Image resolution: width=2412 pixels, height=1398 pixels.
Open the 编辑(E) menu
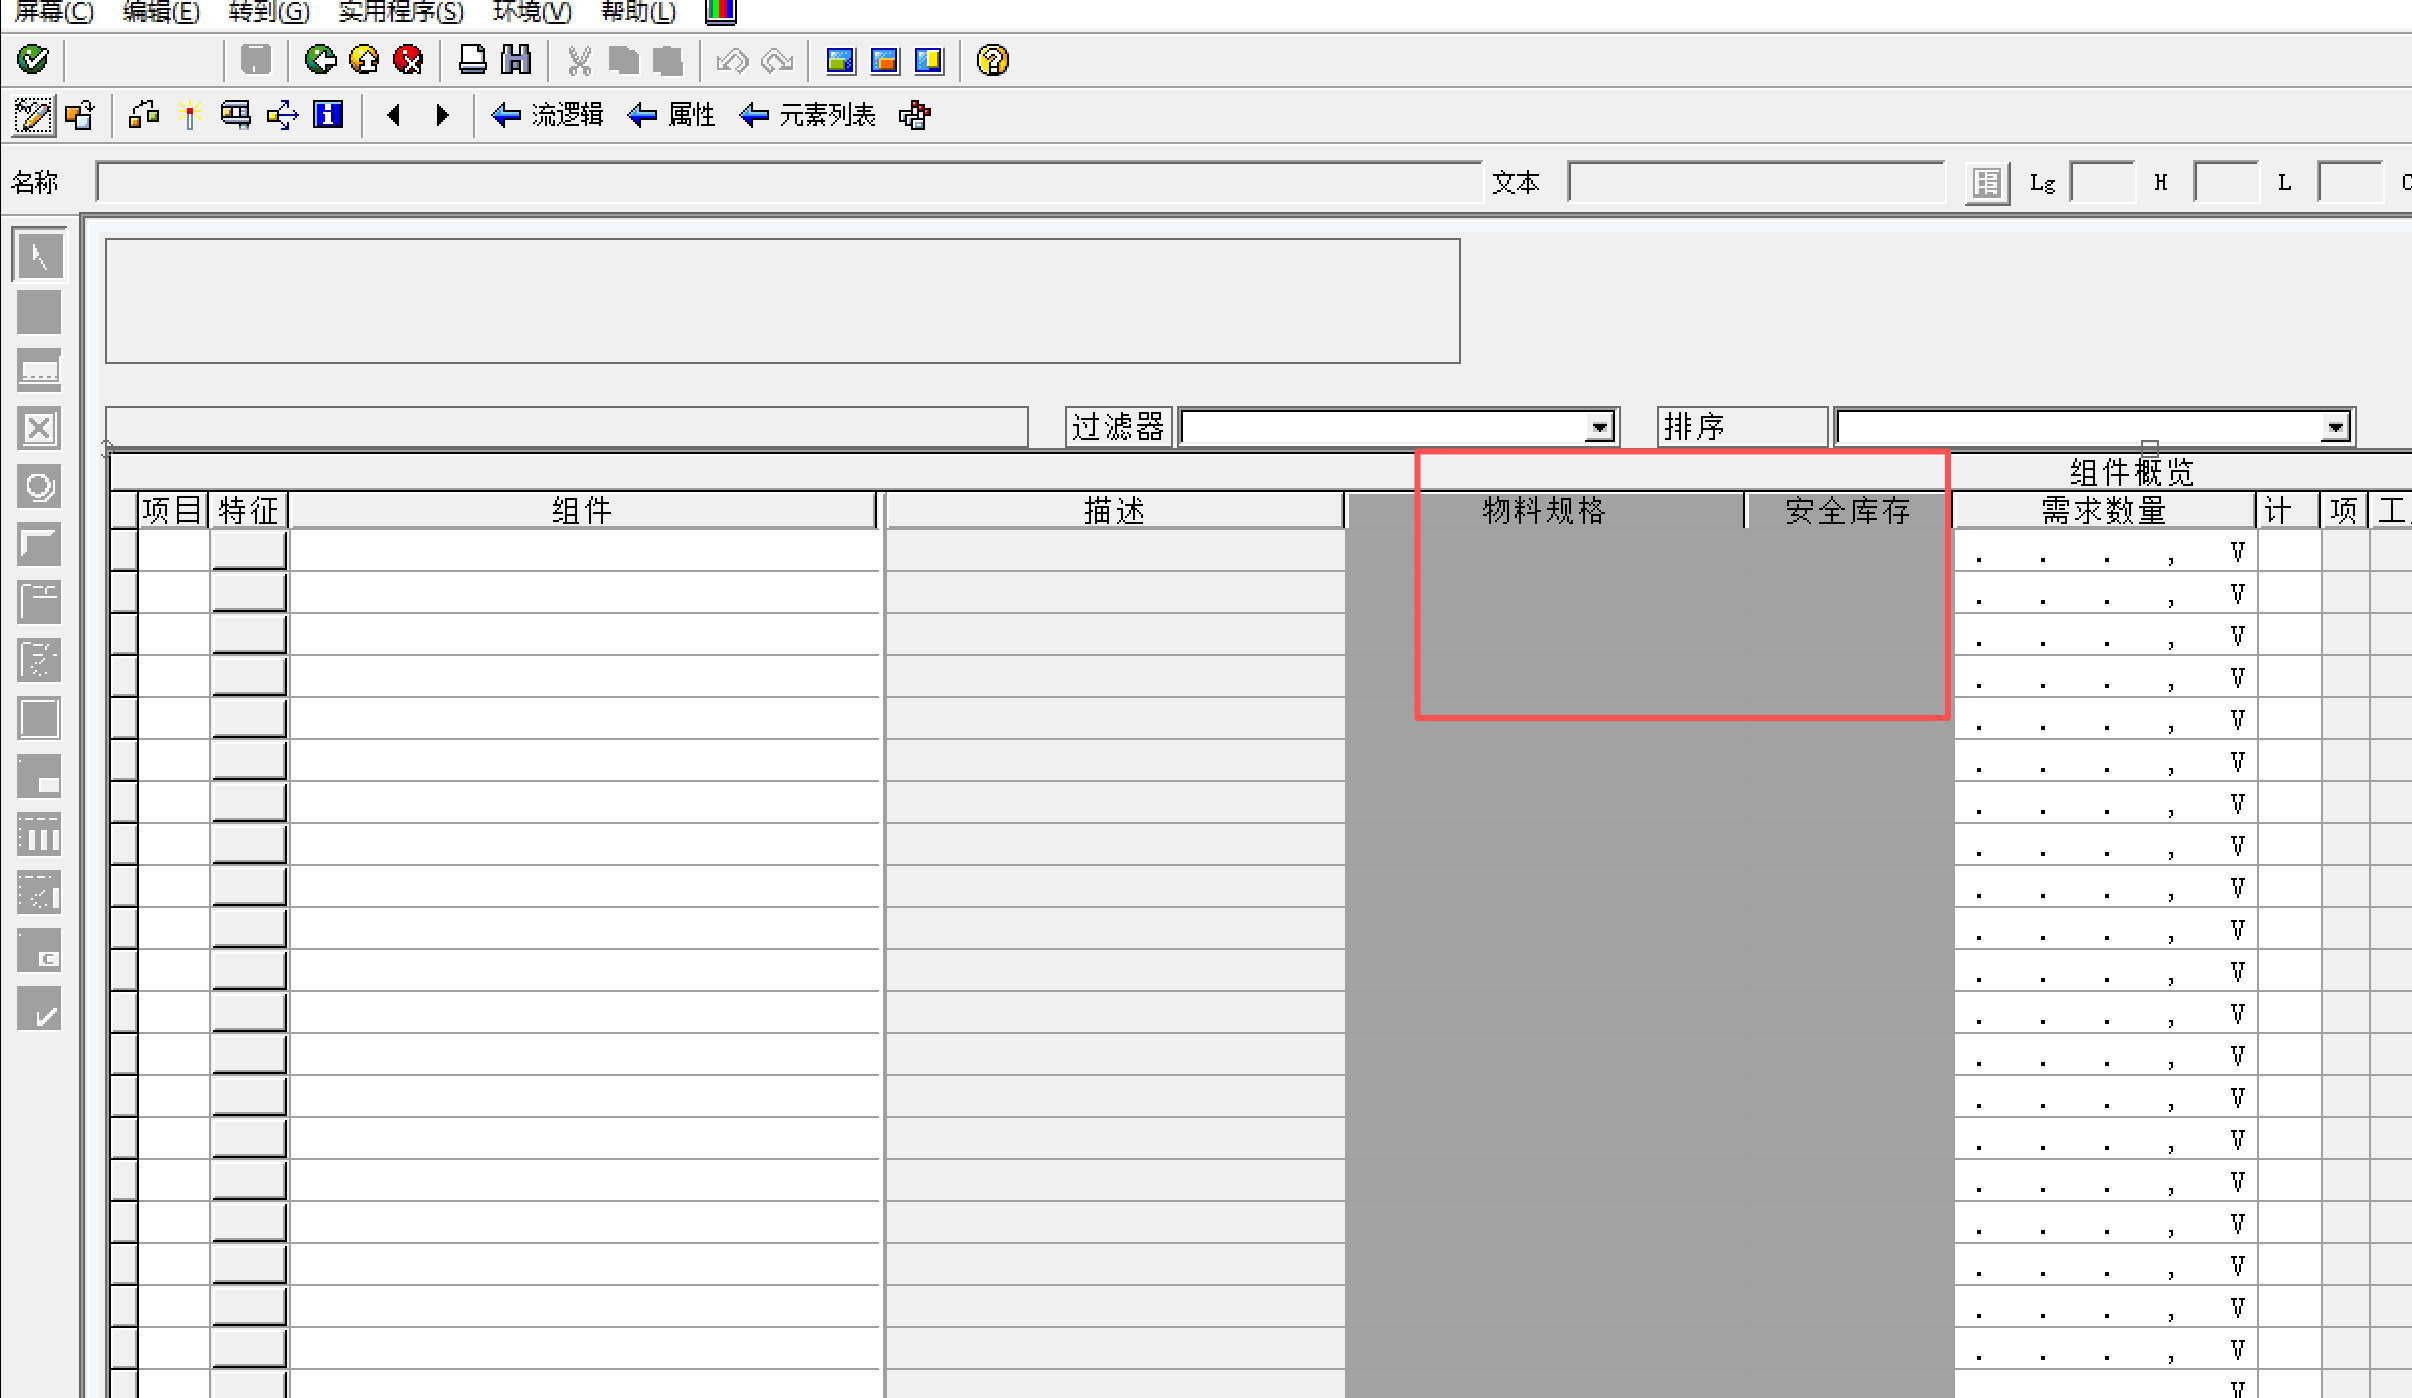[x=161, y=12]
